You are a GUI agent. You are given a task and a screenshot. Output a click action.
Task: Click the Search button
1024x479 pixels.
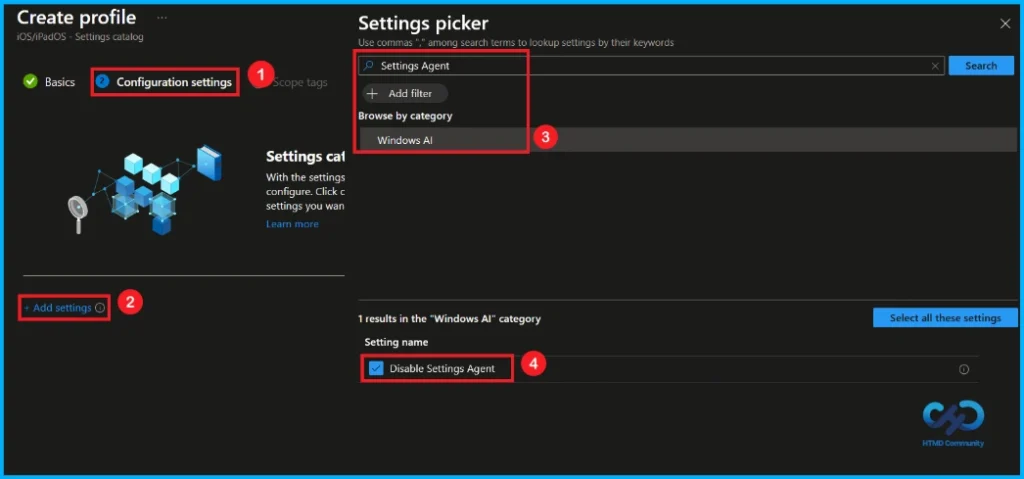(x=981, y=65)
